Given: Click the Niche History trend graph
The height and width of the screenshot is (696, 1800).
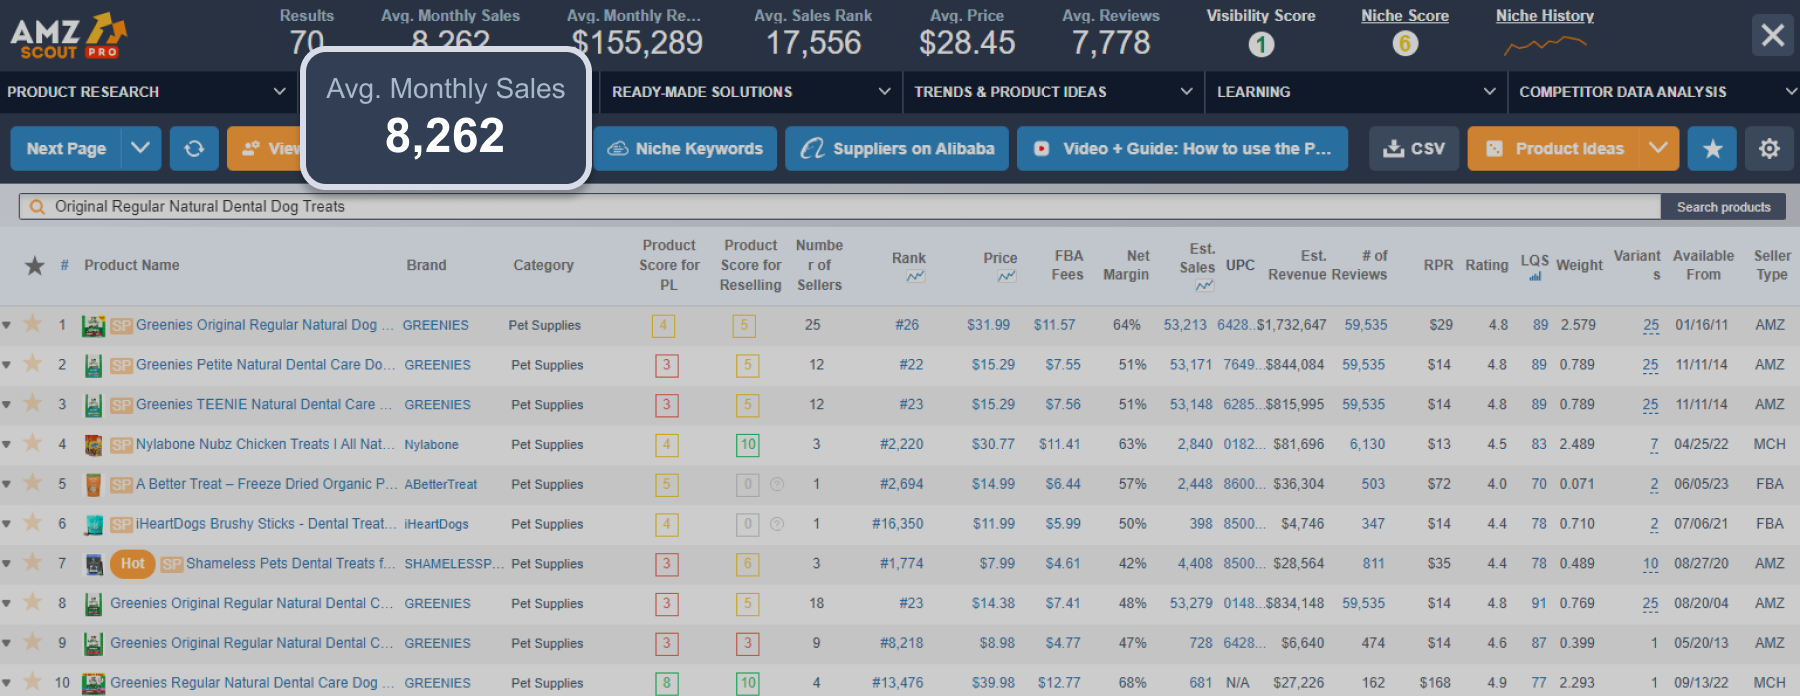Looking at the screenshot, I should 1545,44.
